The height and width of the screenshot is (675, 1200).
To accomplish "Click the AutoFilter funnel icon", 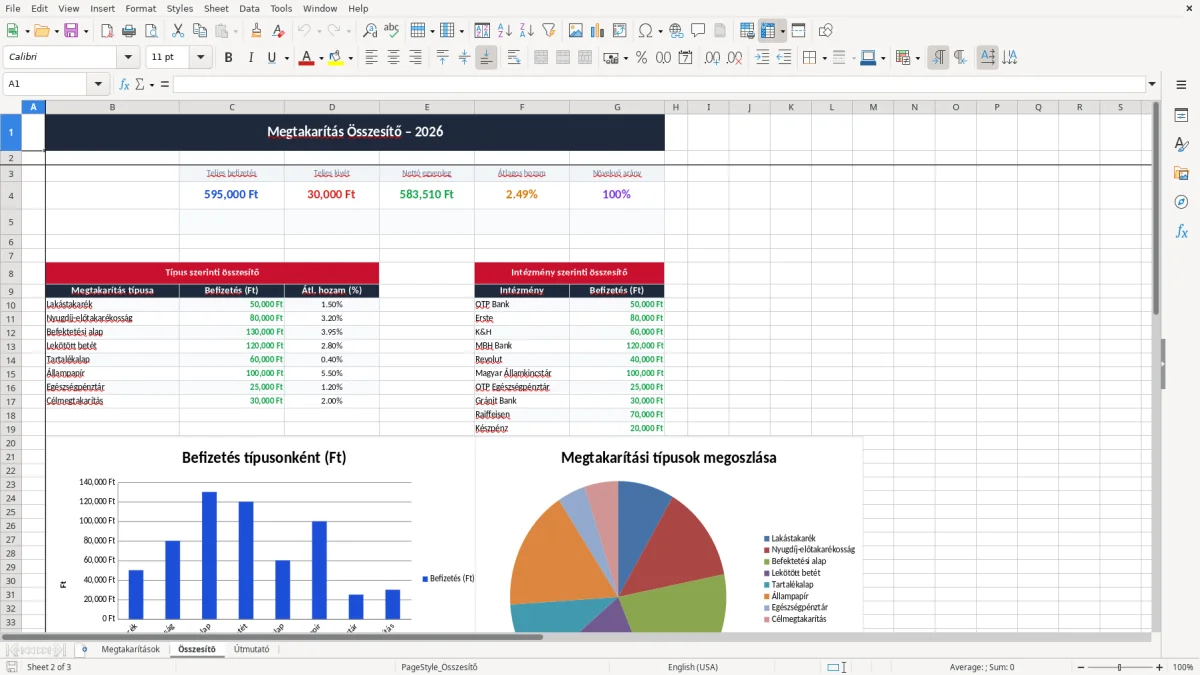I will 549,31.
